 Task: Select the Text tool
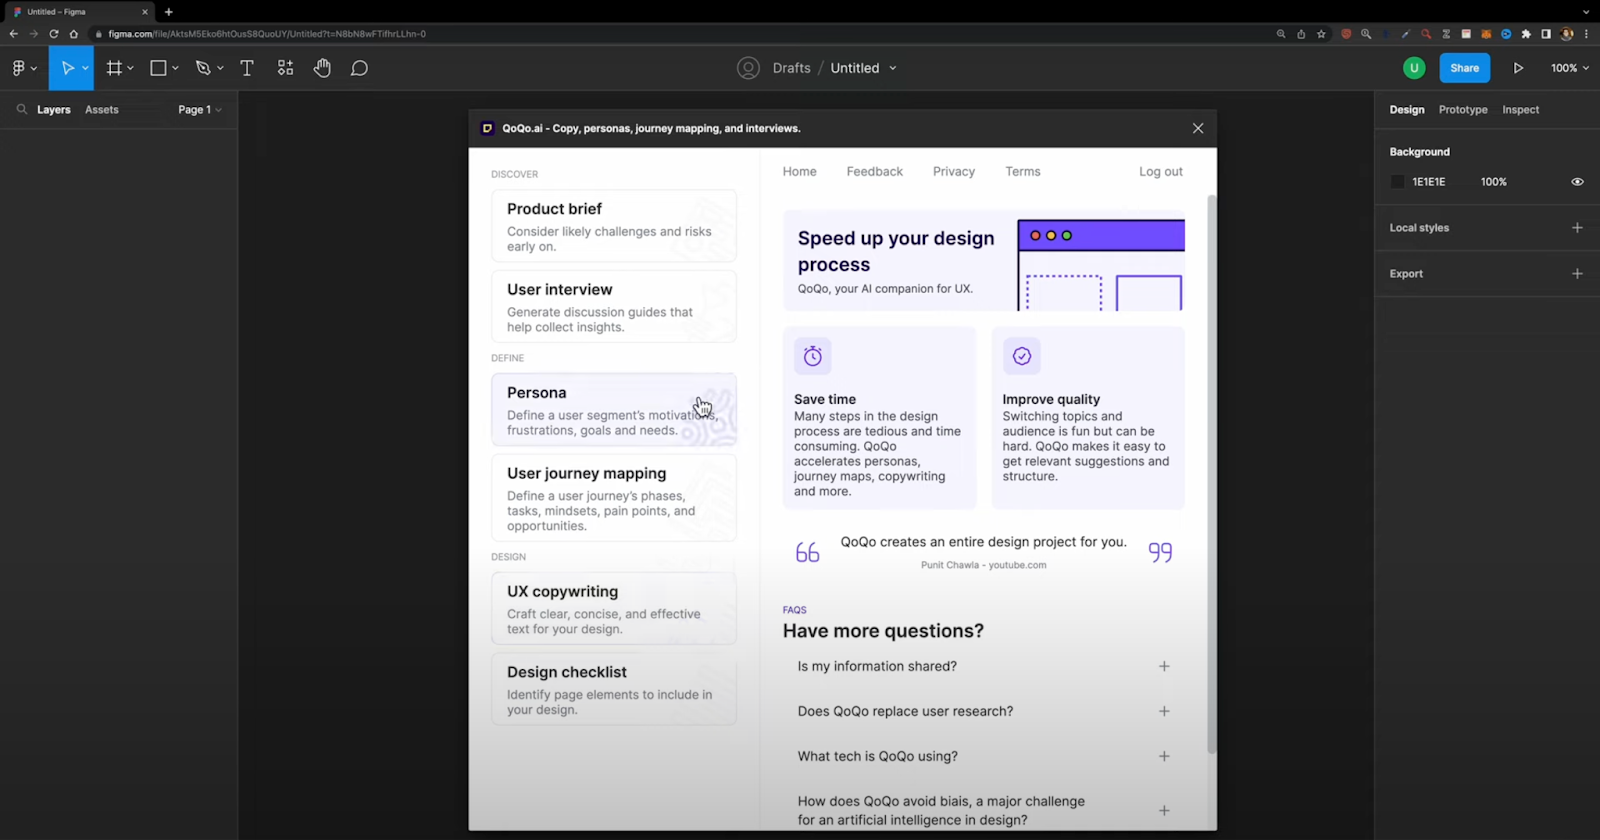point(247,68)
